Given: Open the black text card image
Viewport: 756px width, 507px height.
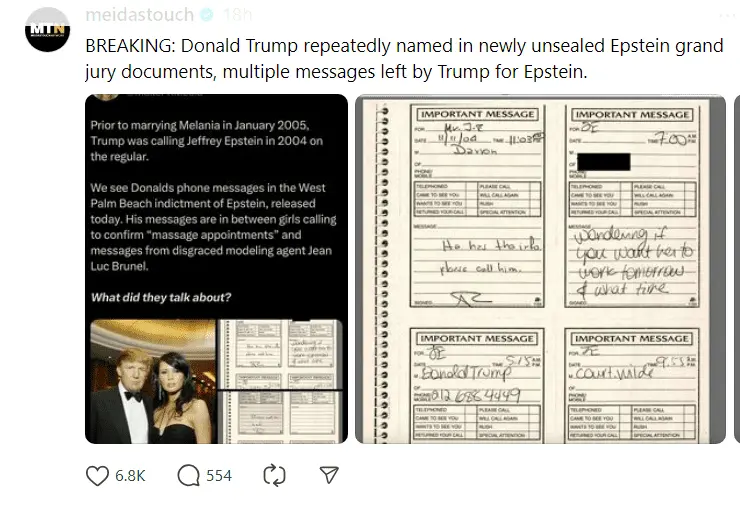Looking at the screenshot, I should (216, 269).
